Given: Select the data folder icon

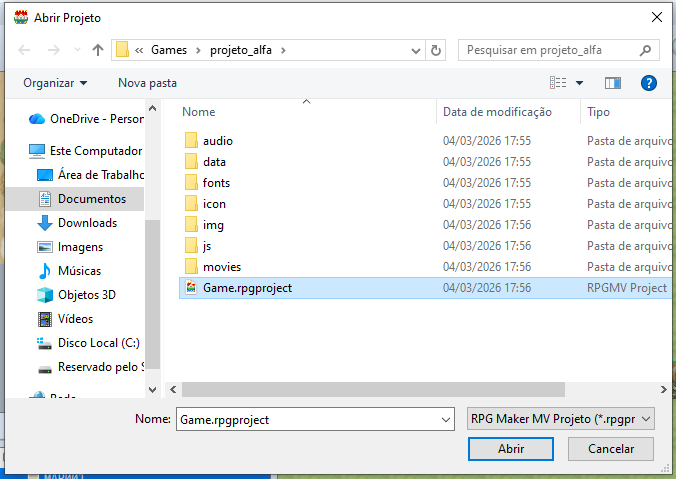Looking at the screenshot, I should coord(191,162).
